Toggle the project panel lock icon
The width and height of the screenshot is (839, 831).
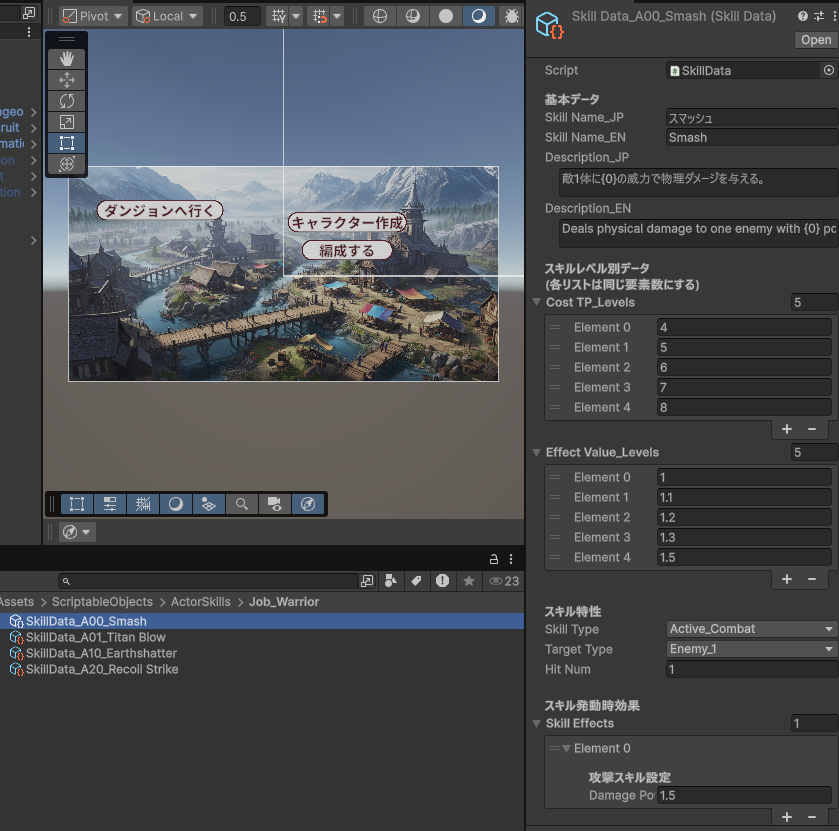click(493, 559)
